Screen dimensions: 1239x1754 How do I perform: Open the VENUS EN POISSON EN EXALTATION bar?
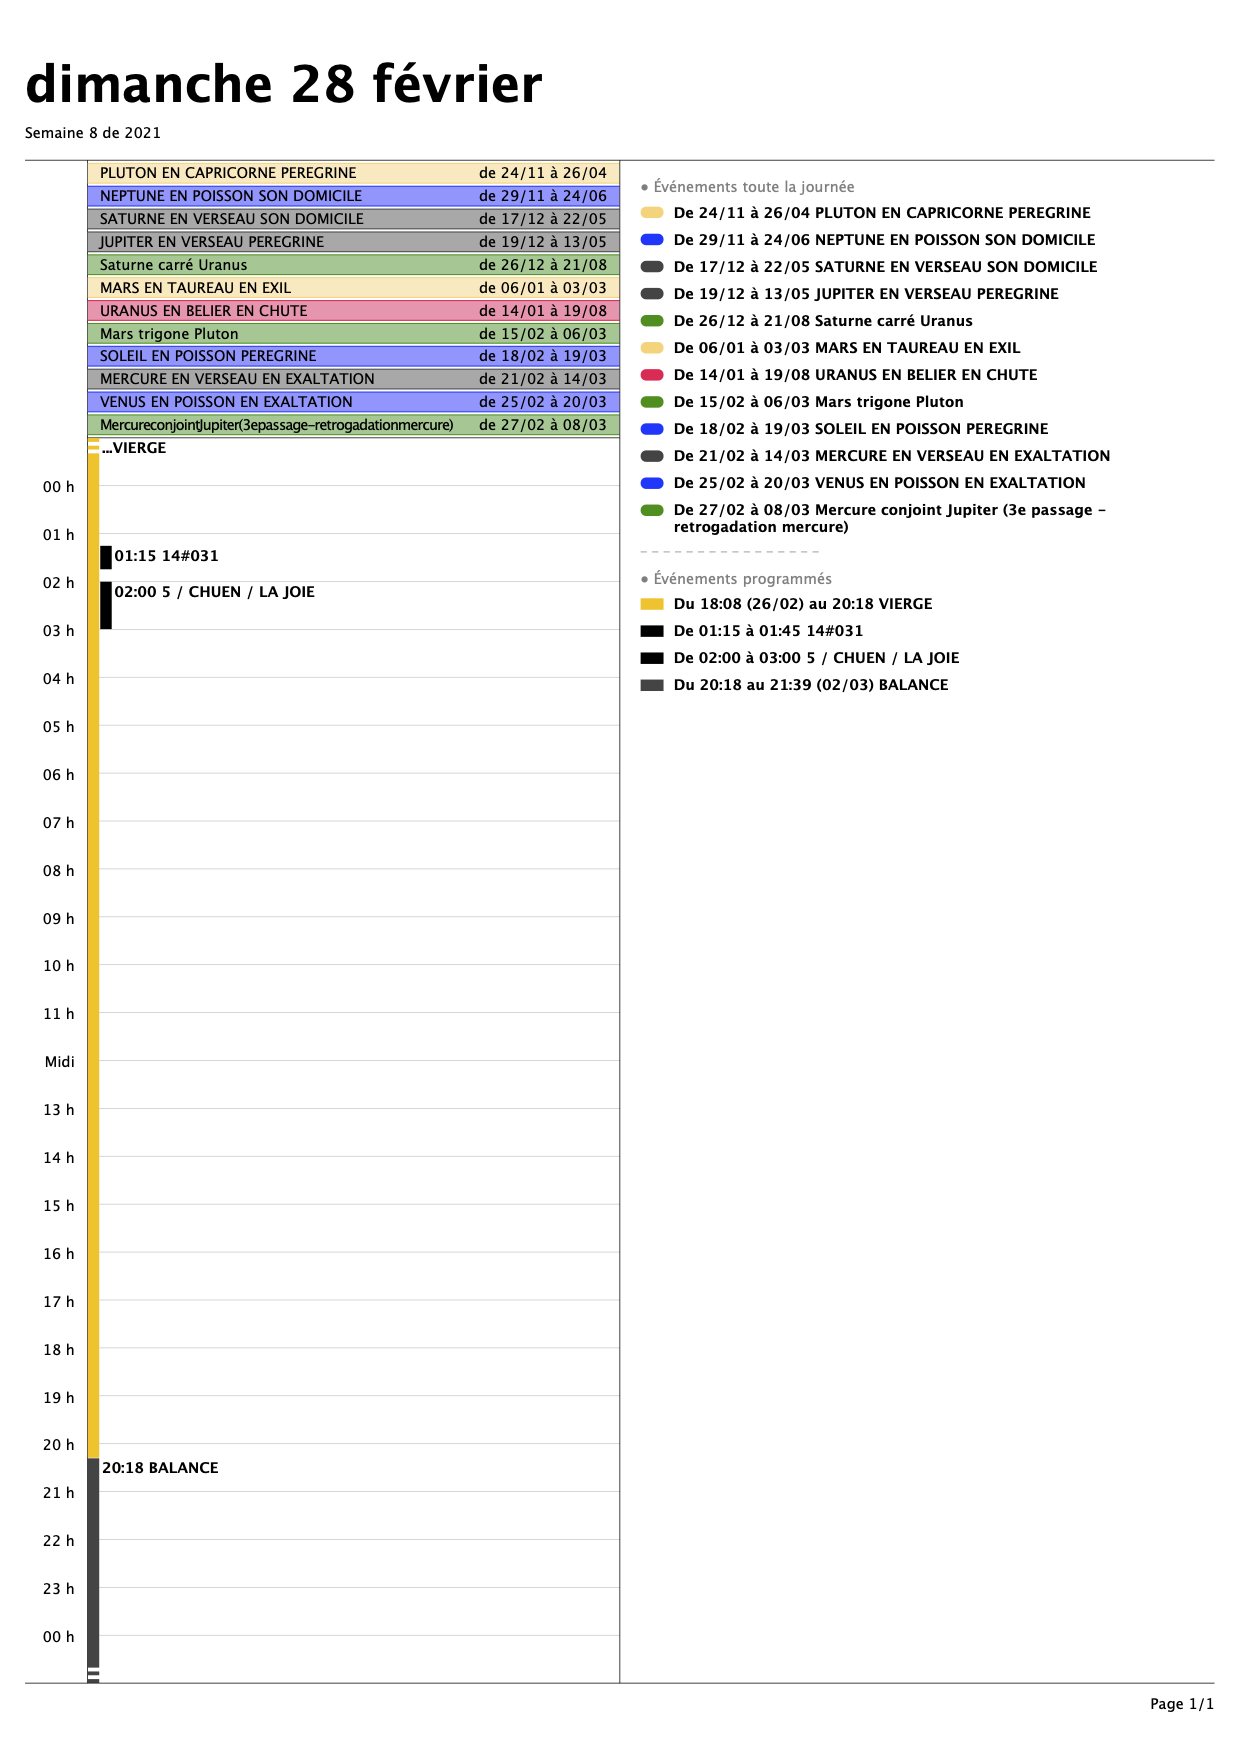tap(353, 402)
